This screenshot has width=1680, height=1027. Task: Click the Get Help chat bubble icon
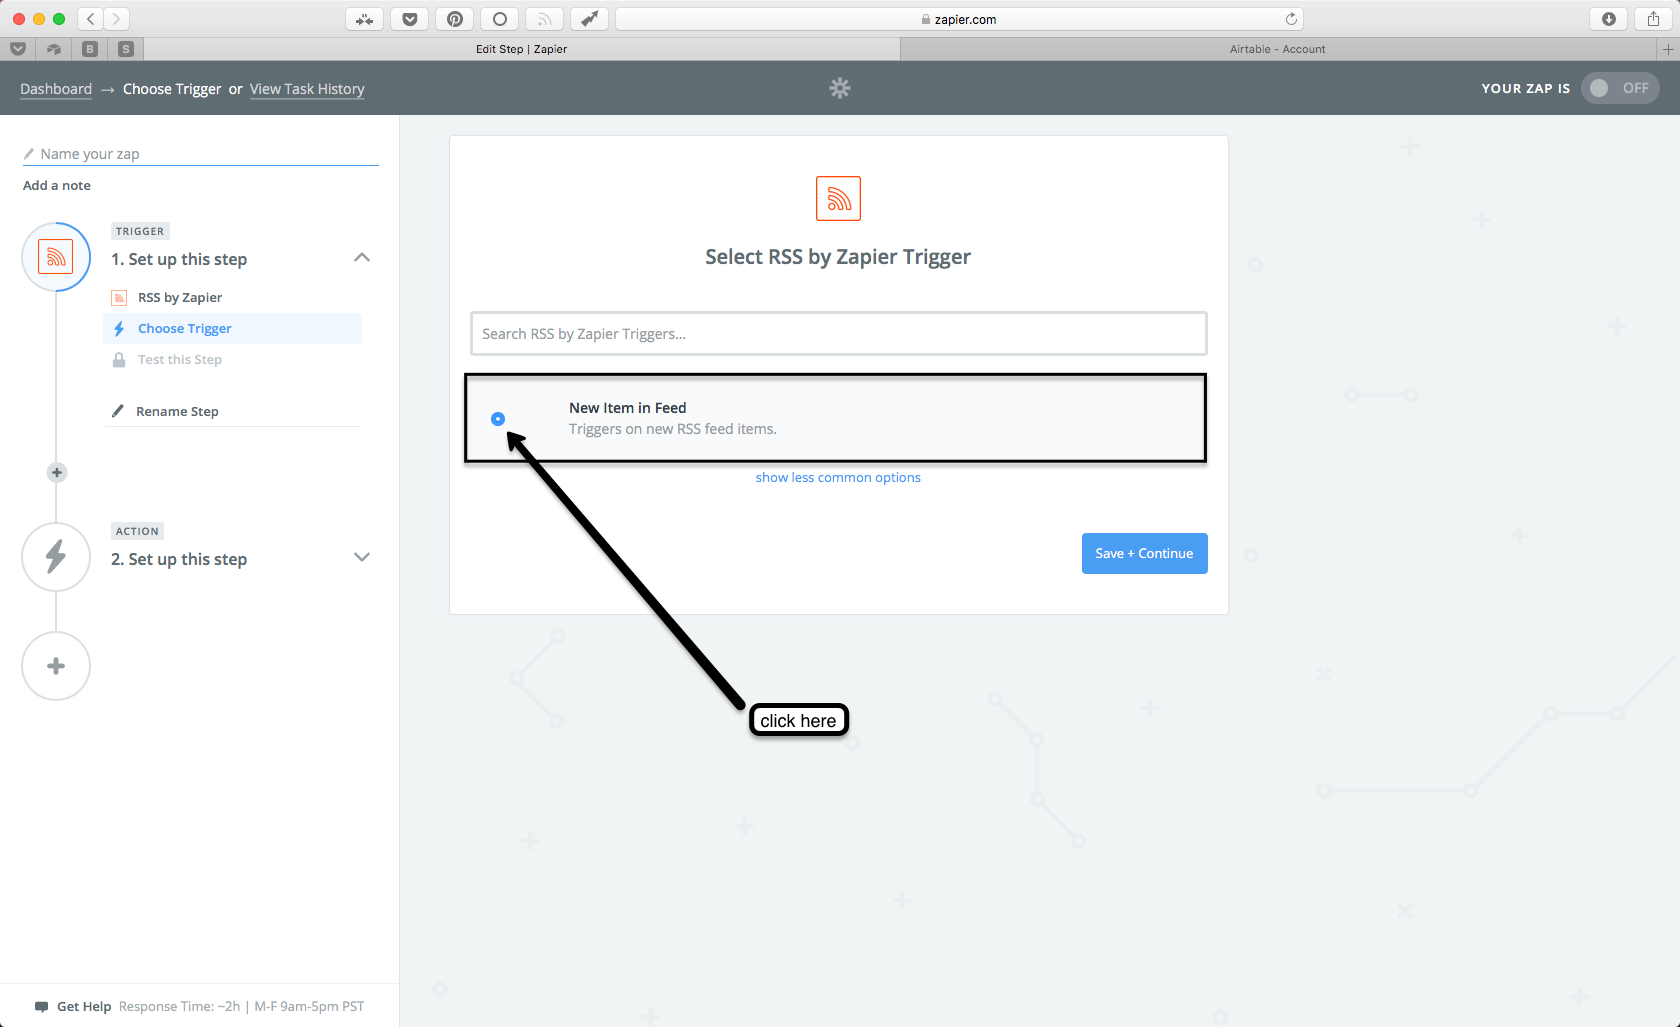pos(41,1007)
